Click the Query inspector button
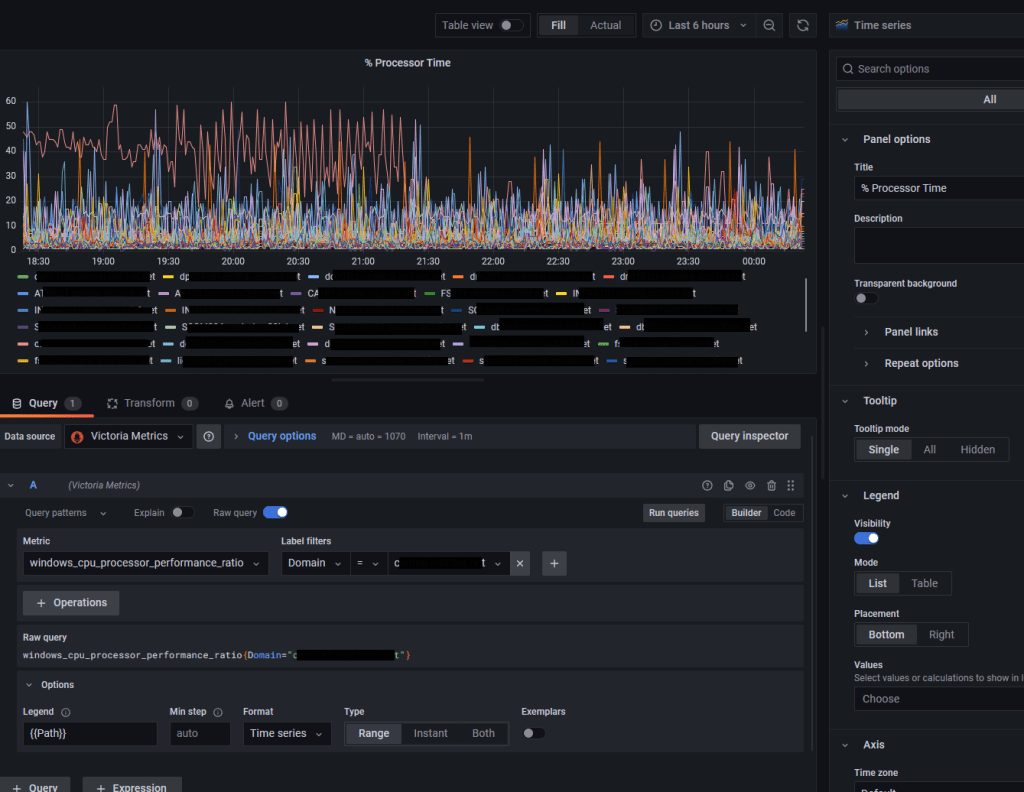 pyautogui.click(x=749, y=436)
